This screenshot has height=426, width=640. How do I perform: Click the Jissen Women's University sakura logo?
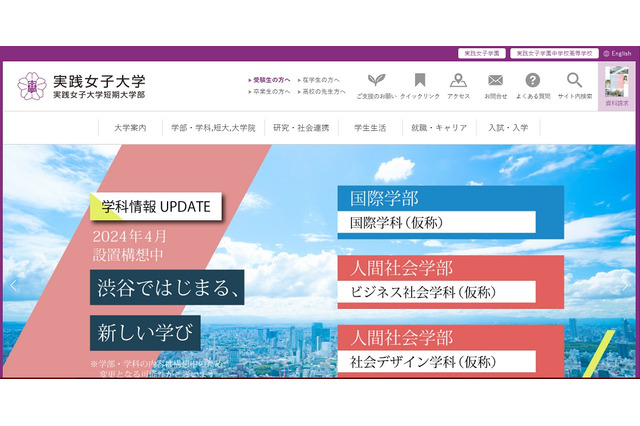pos(32,86)
